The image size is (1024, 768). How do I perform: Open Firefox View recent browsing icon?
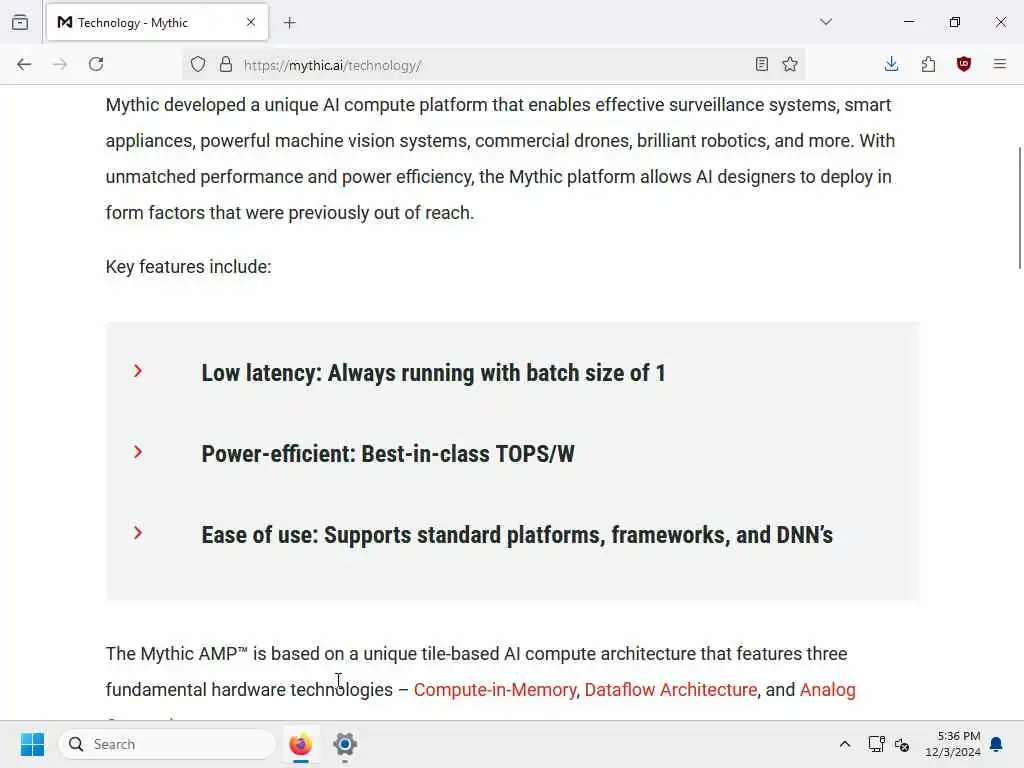20,22
